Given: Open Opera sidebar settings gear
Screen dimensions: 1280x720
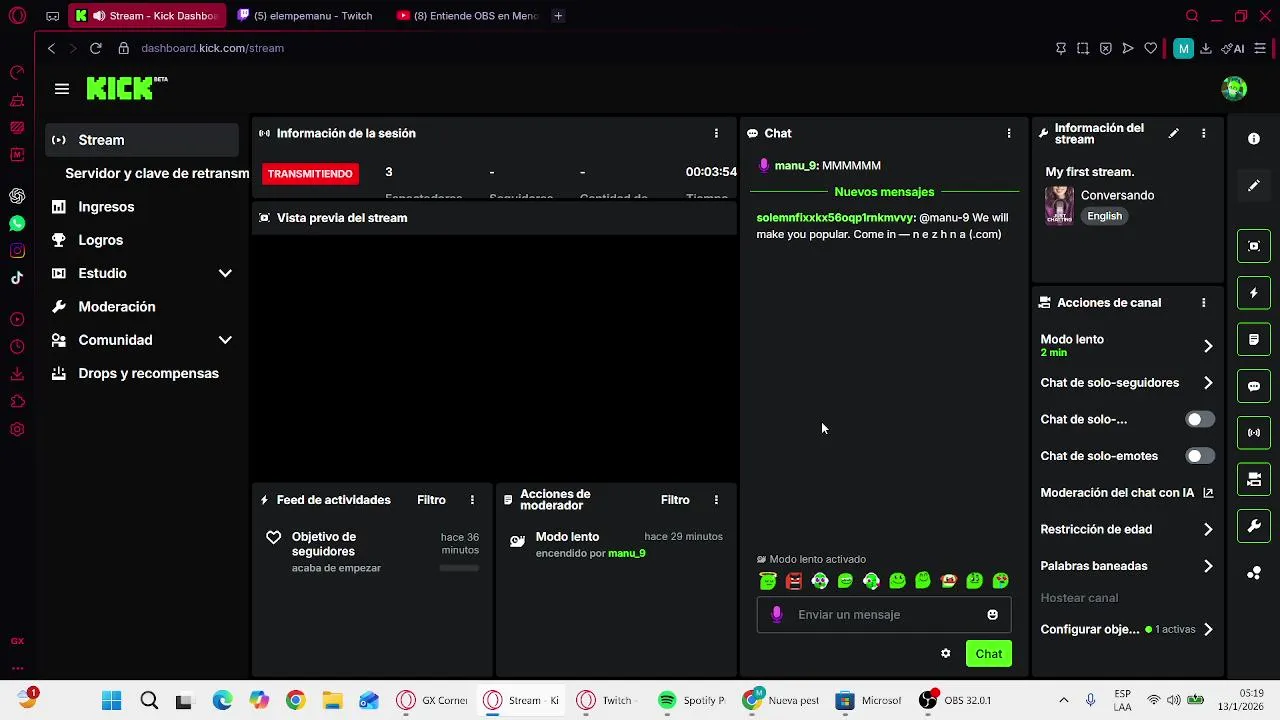Looking at the screenshot, I should 17,429.
